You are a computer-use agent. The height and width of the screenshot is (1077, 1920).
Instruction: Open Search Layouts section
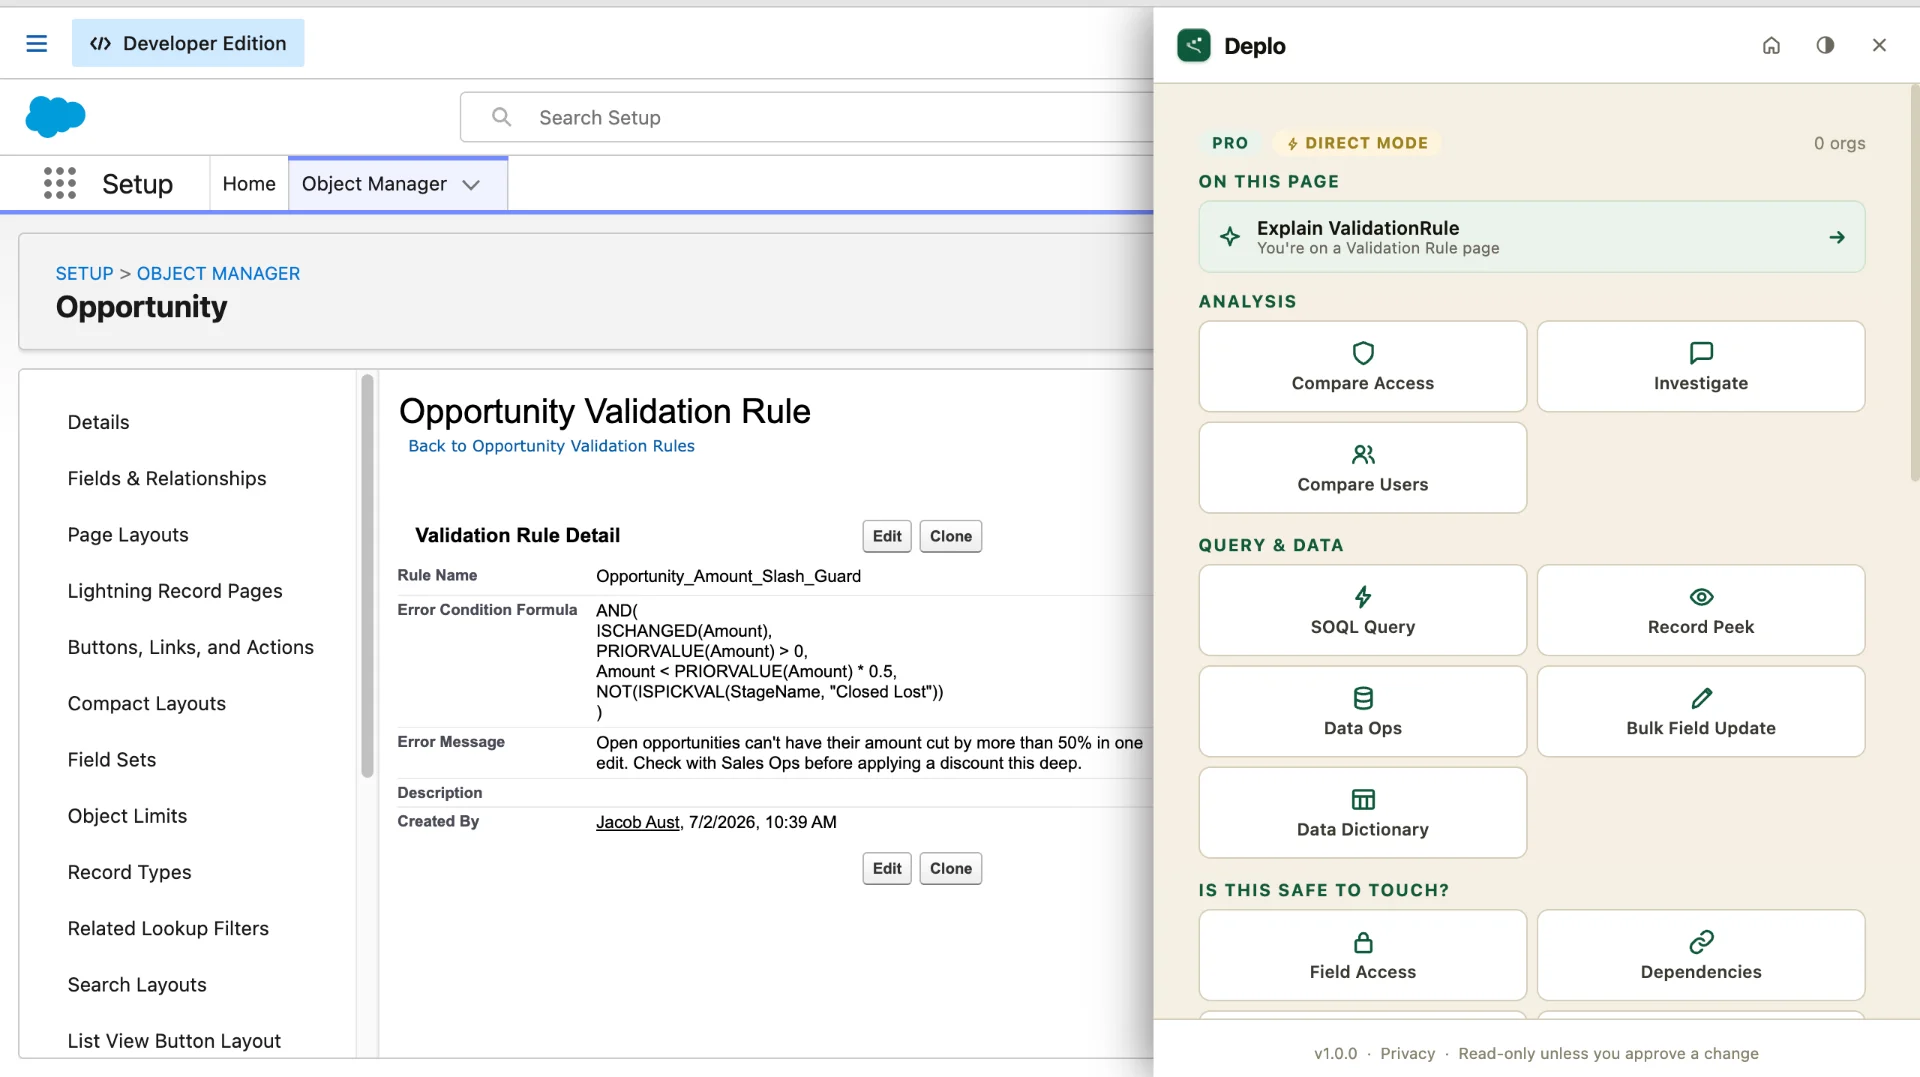click(137, 984)
